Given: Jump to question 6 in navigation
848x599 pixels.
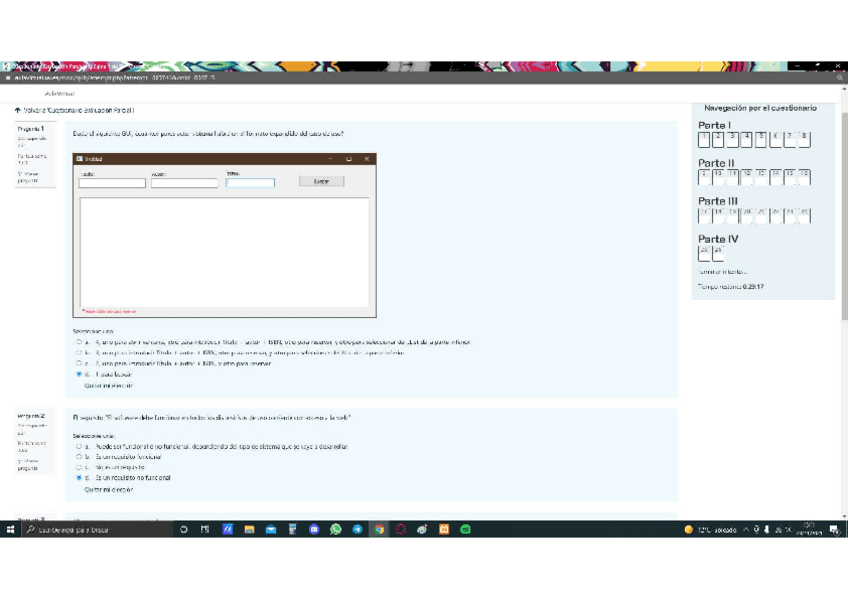Looking at the screenshot, I should point(776,139).
